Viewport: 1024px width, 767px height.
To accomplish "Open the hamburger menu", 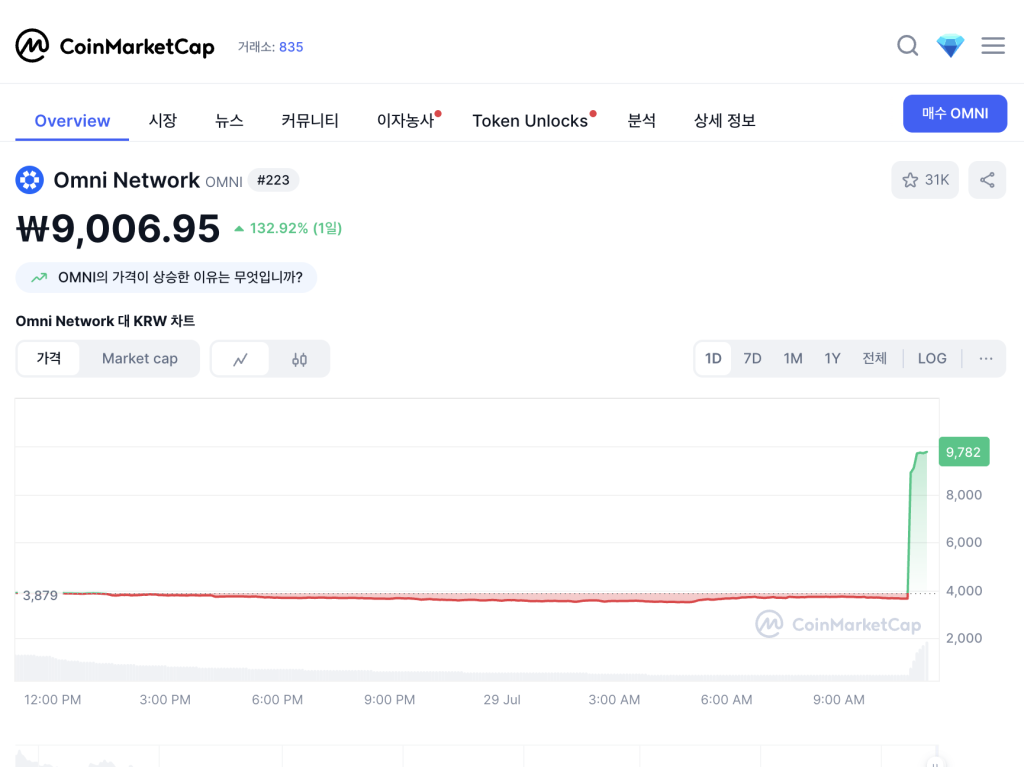I will click(x=993, y=46).
